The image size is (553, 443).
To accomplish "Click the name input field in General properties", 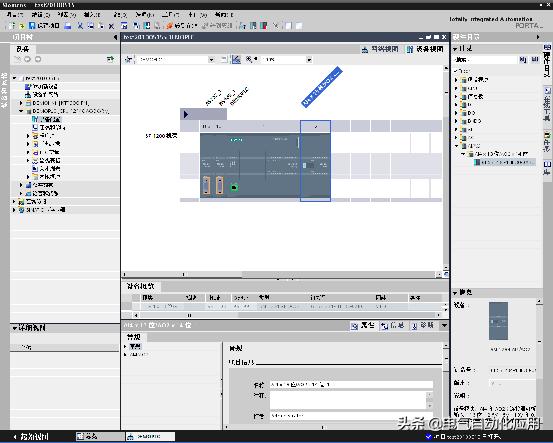I will [x=351, y=384].
